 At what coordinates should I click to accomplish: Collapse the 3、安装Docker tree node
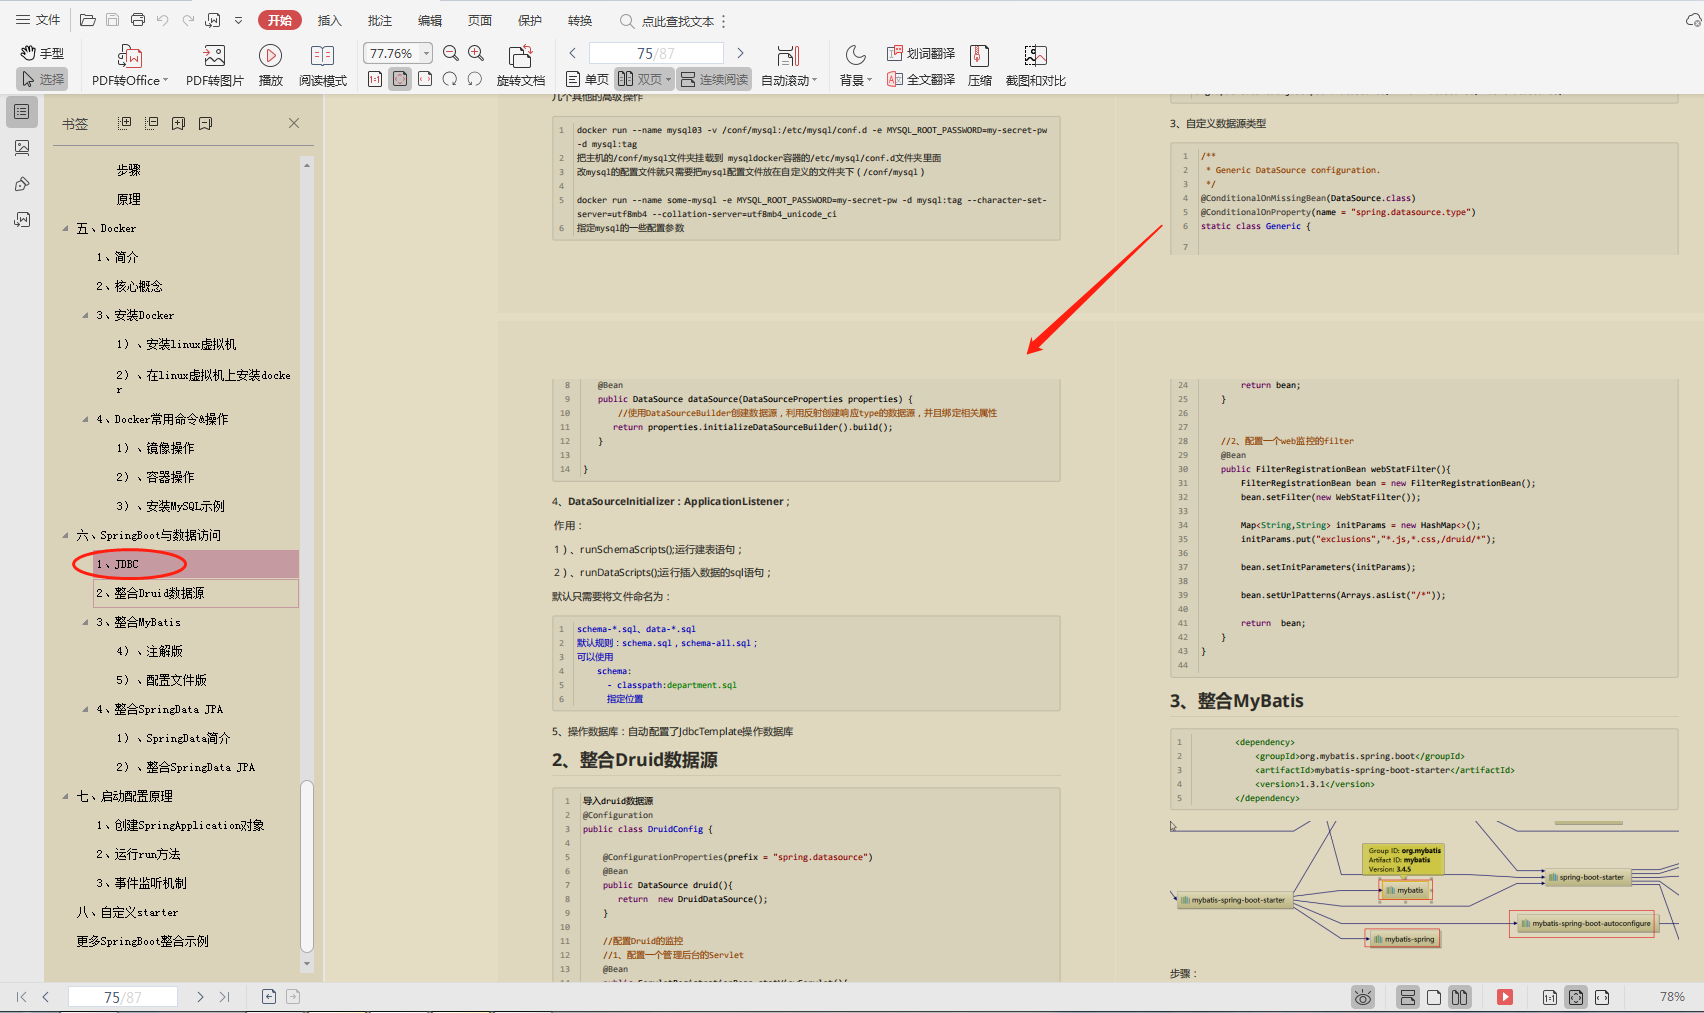click(x=86, y=315)
